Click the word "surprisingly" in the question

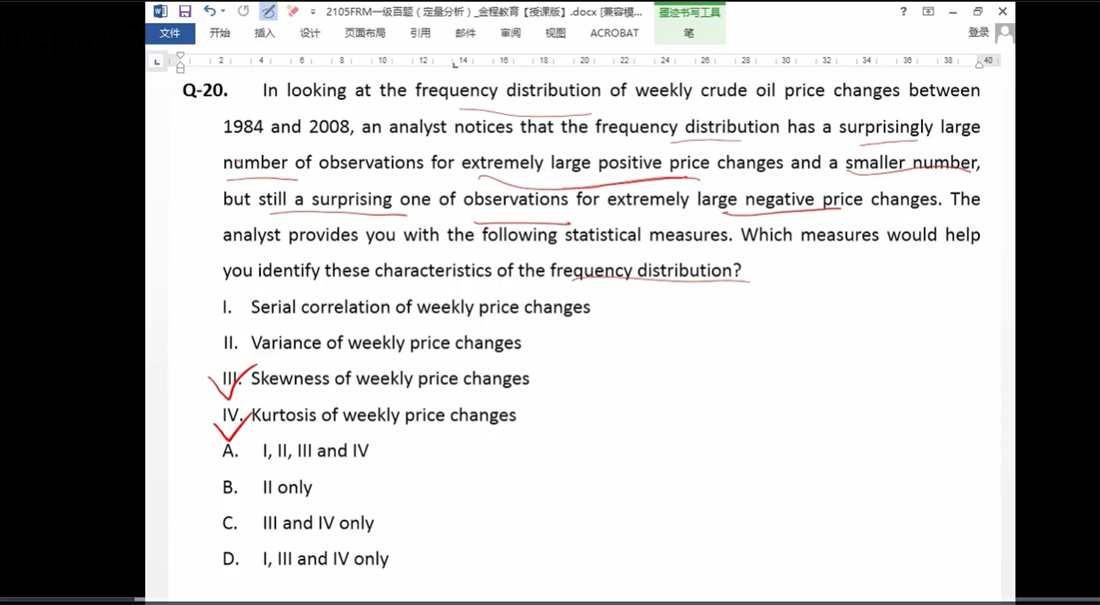click(886, 128)
